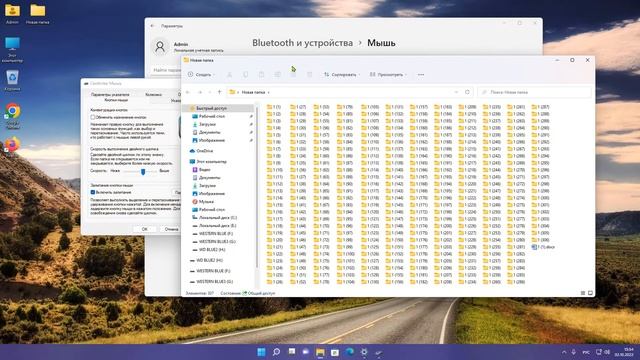Switch to Колесико tab in mouse properties
The height and width of the screenshot is (360, 640).
click(x=154, y=94)
